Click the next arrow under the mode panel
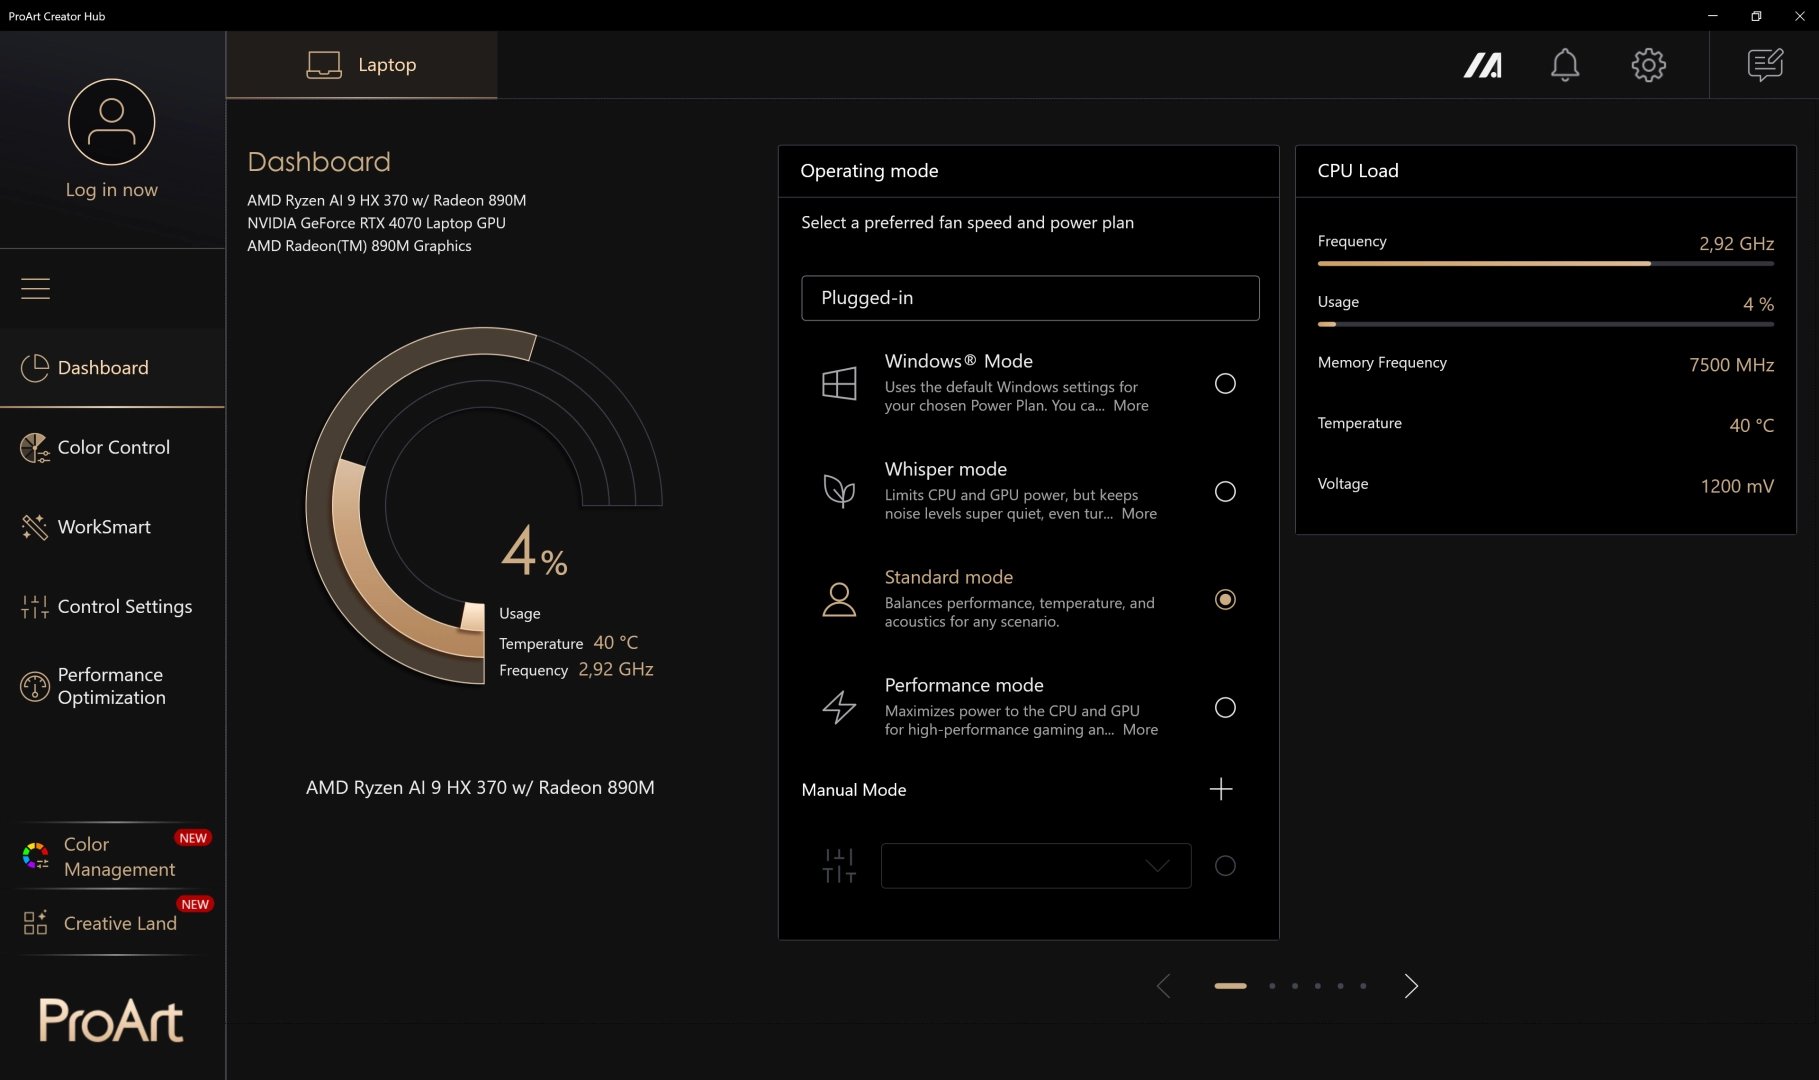Screen dimensions: 1819x1080 pyautogui.click(x=1411, y=986)
